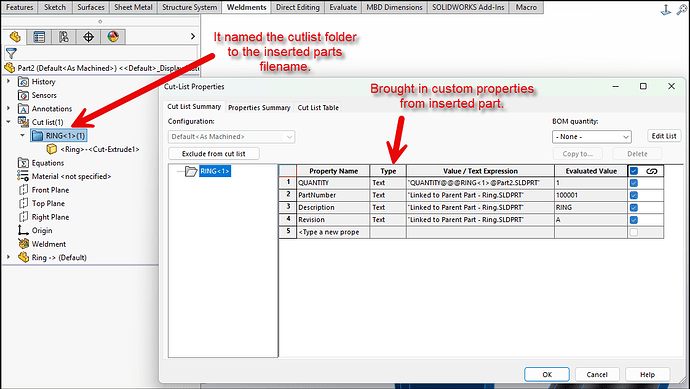Open the Cut List Table tab

318,108
